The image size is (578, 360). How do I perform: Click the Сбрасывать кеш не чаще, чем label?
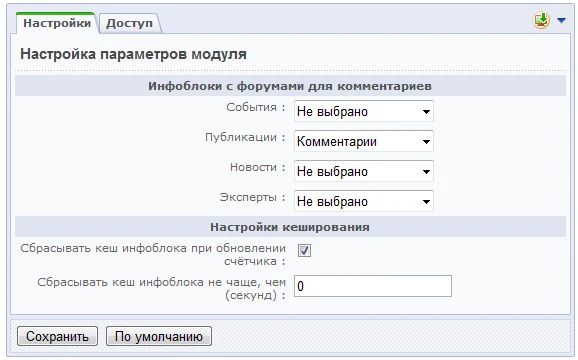click(161, 289)
